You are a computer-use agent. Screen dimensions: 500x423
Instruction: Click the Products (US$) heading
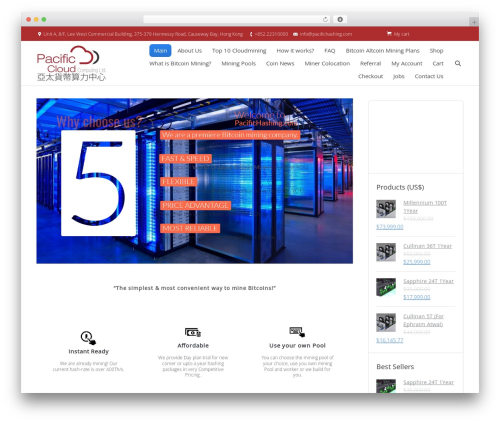pyautogui.click(x=400, y=187)
